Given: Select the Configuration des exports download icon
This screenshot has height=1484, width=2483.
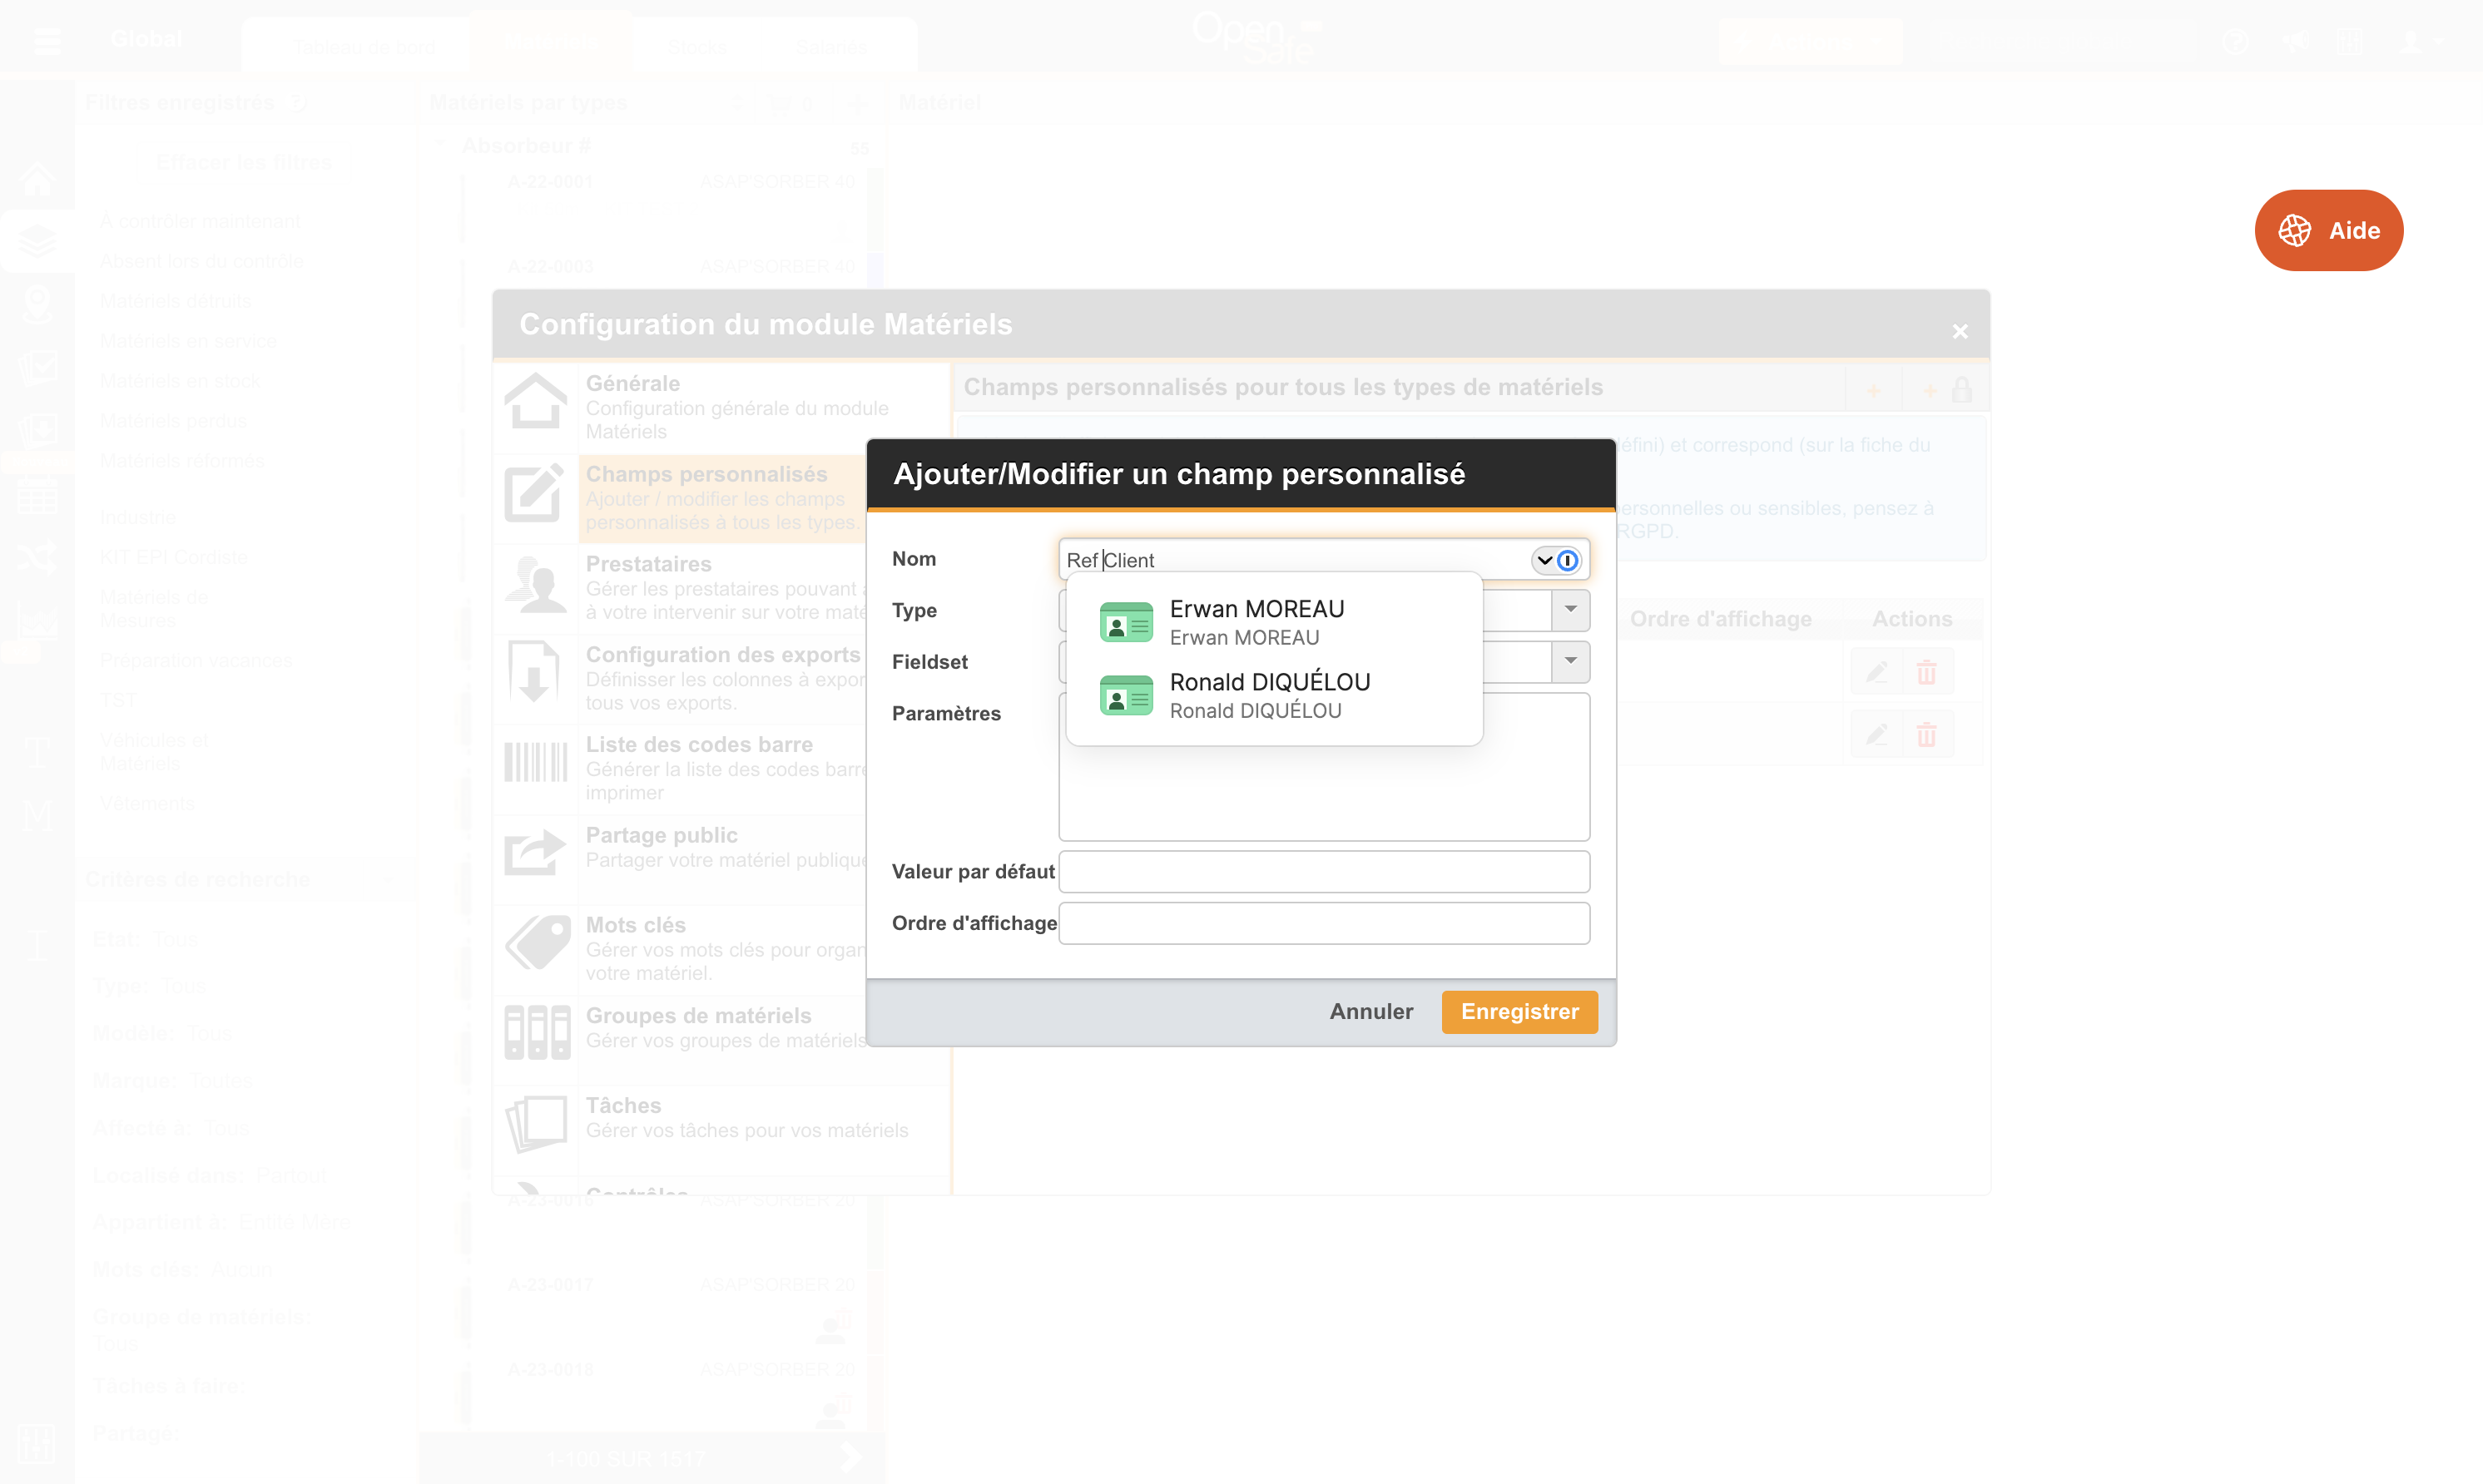Looking at the screenshot, I should (535, 674).
